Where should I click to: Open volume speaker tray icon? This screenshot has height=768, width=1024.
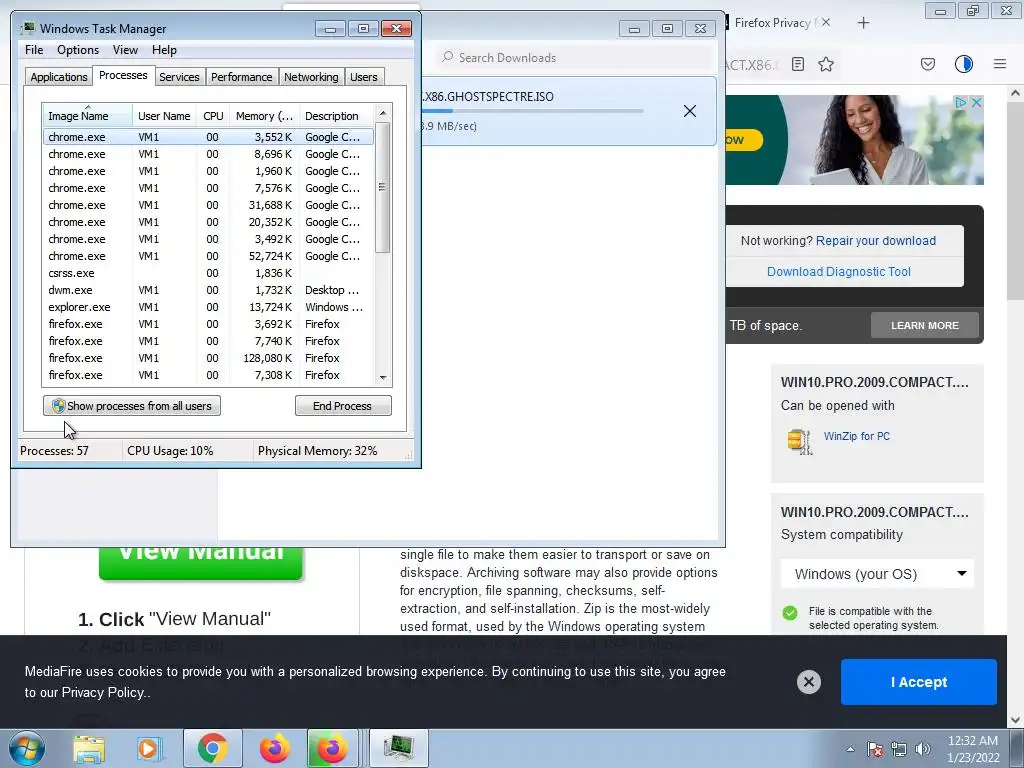923,749
